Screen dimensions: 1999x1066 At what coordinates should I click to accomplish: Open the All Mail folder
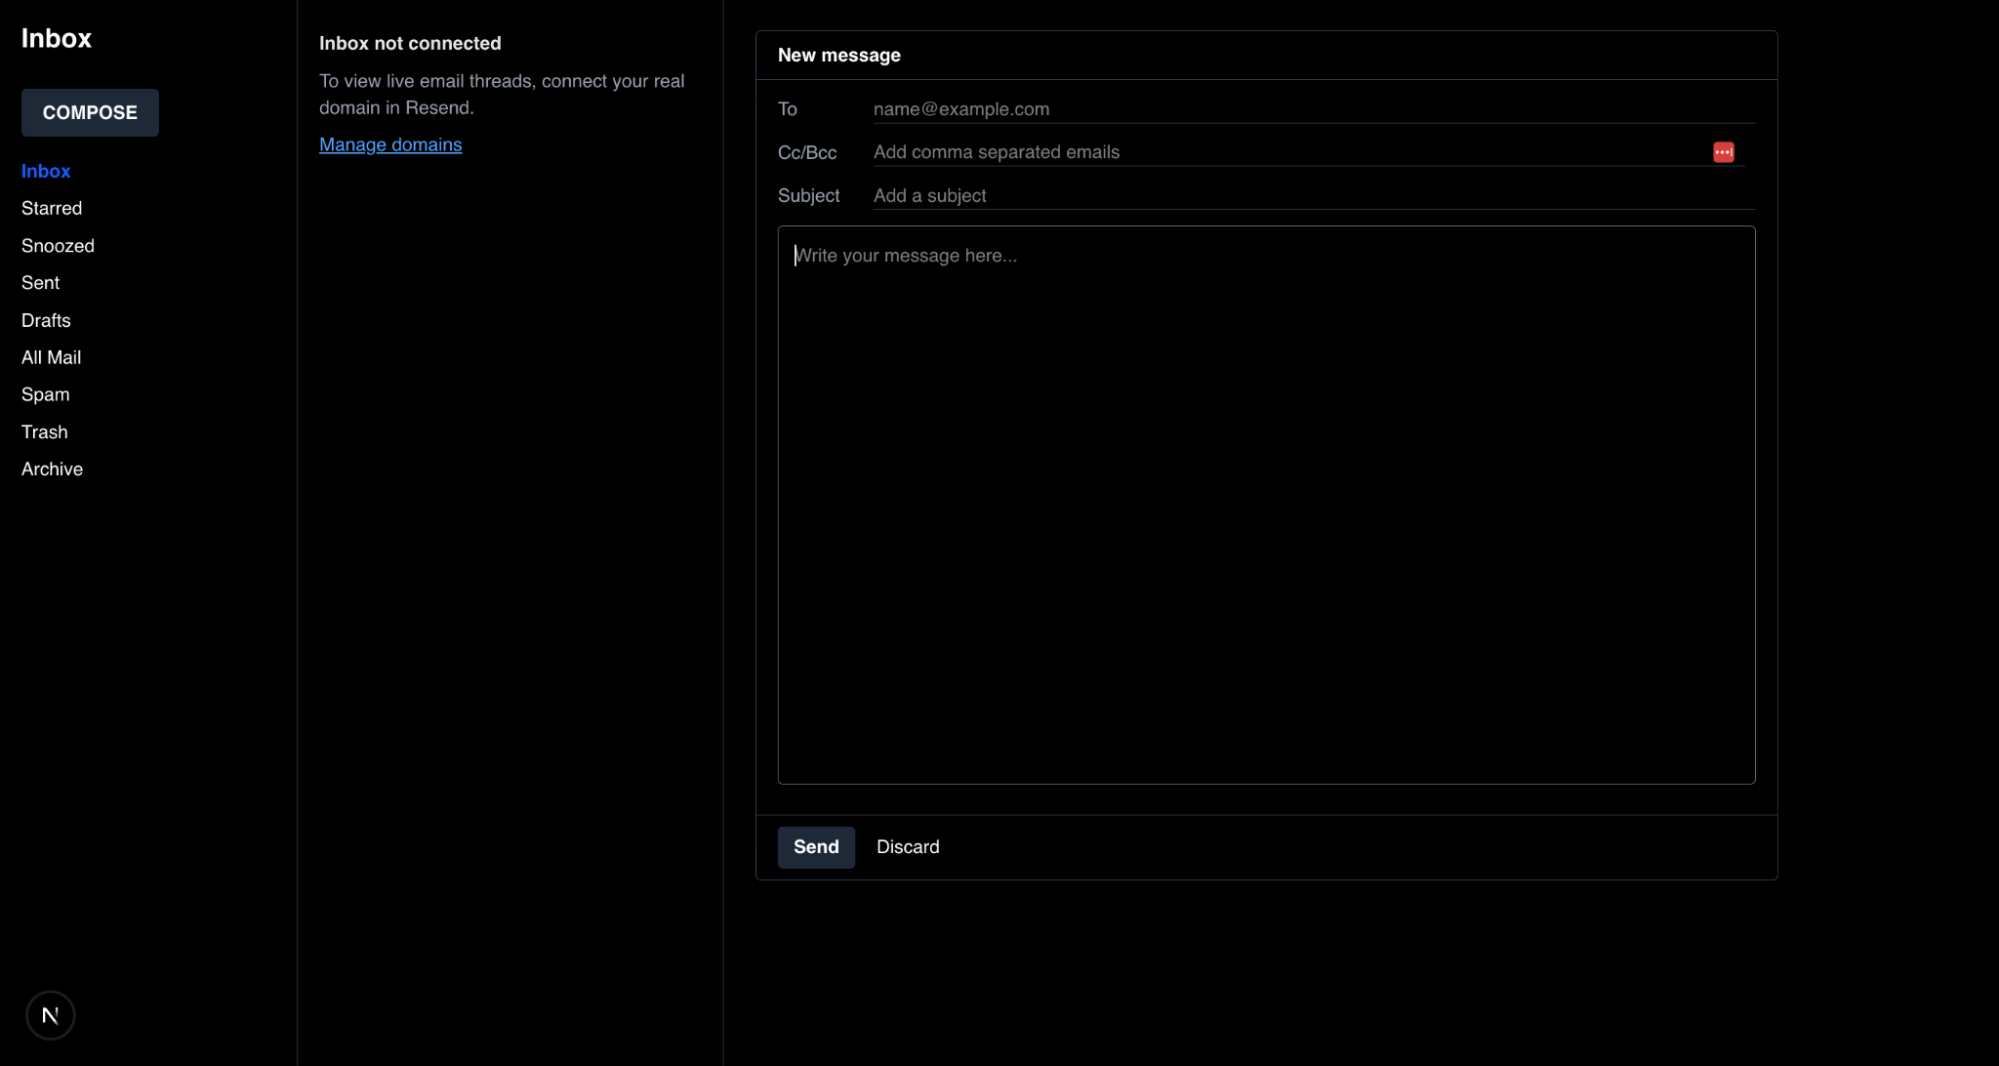[x=51, y=357]
